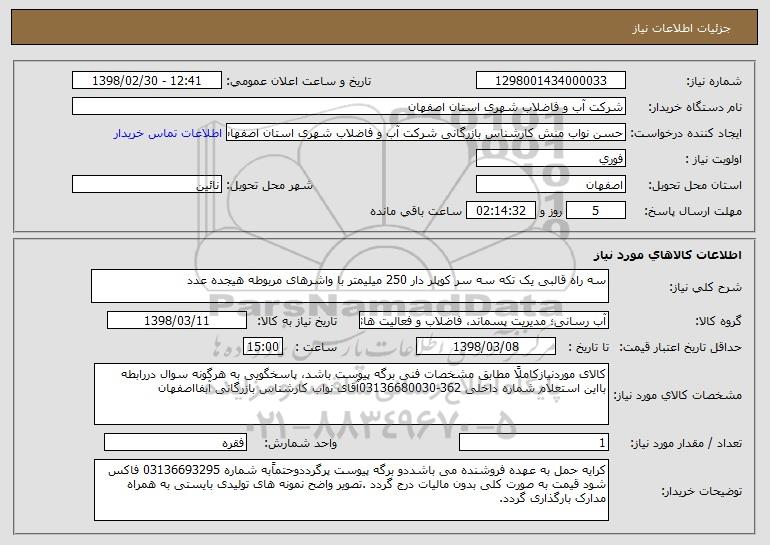Click the label تاریخ نیاز به کالا

pyautogui.click(x=297, y=321)
